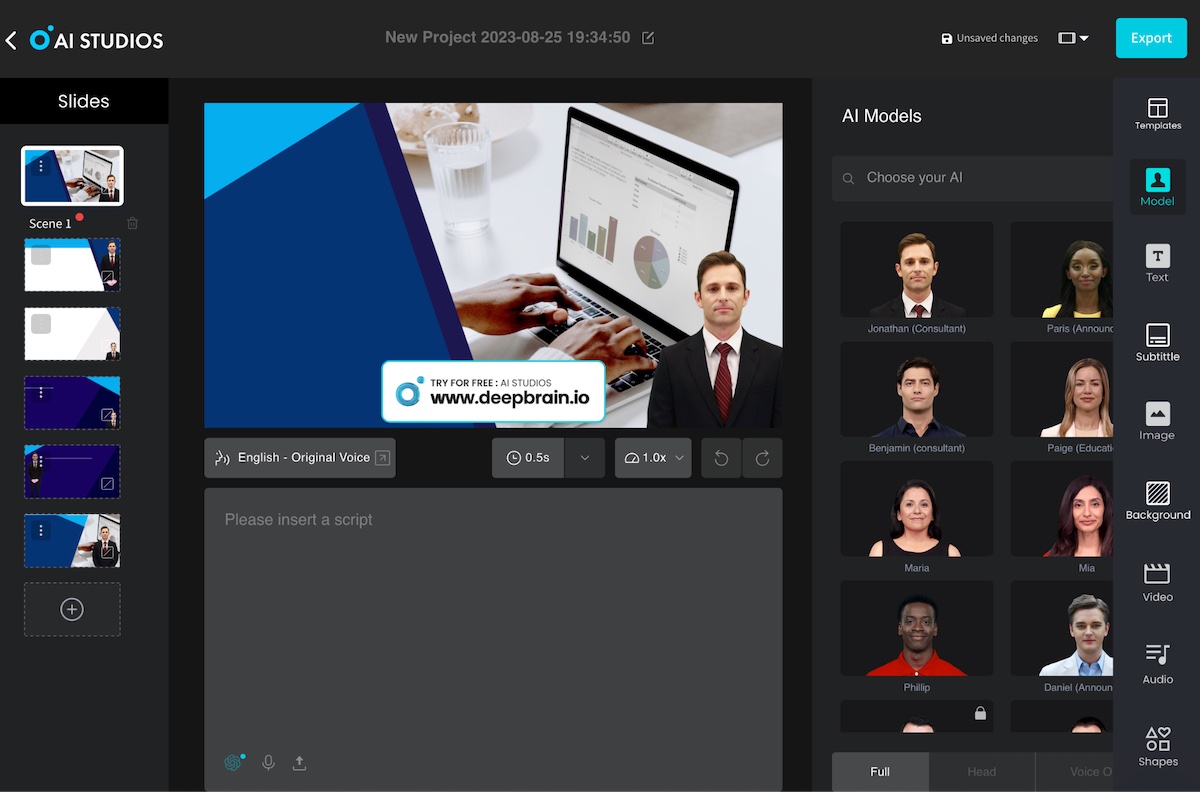Open the Audio panel
The image size is (1200, 792).
(1157, 664)
